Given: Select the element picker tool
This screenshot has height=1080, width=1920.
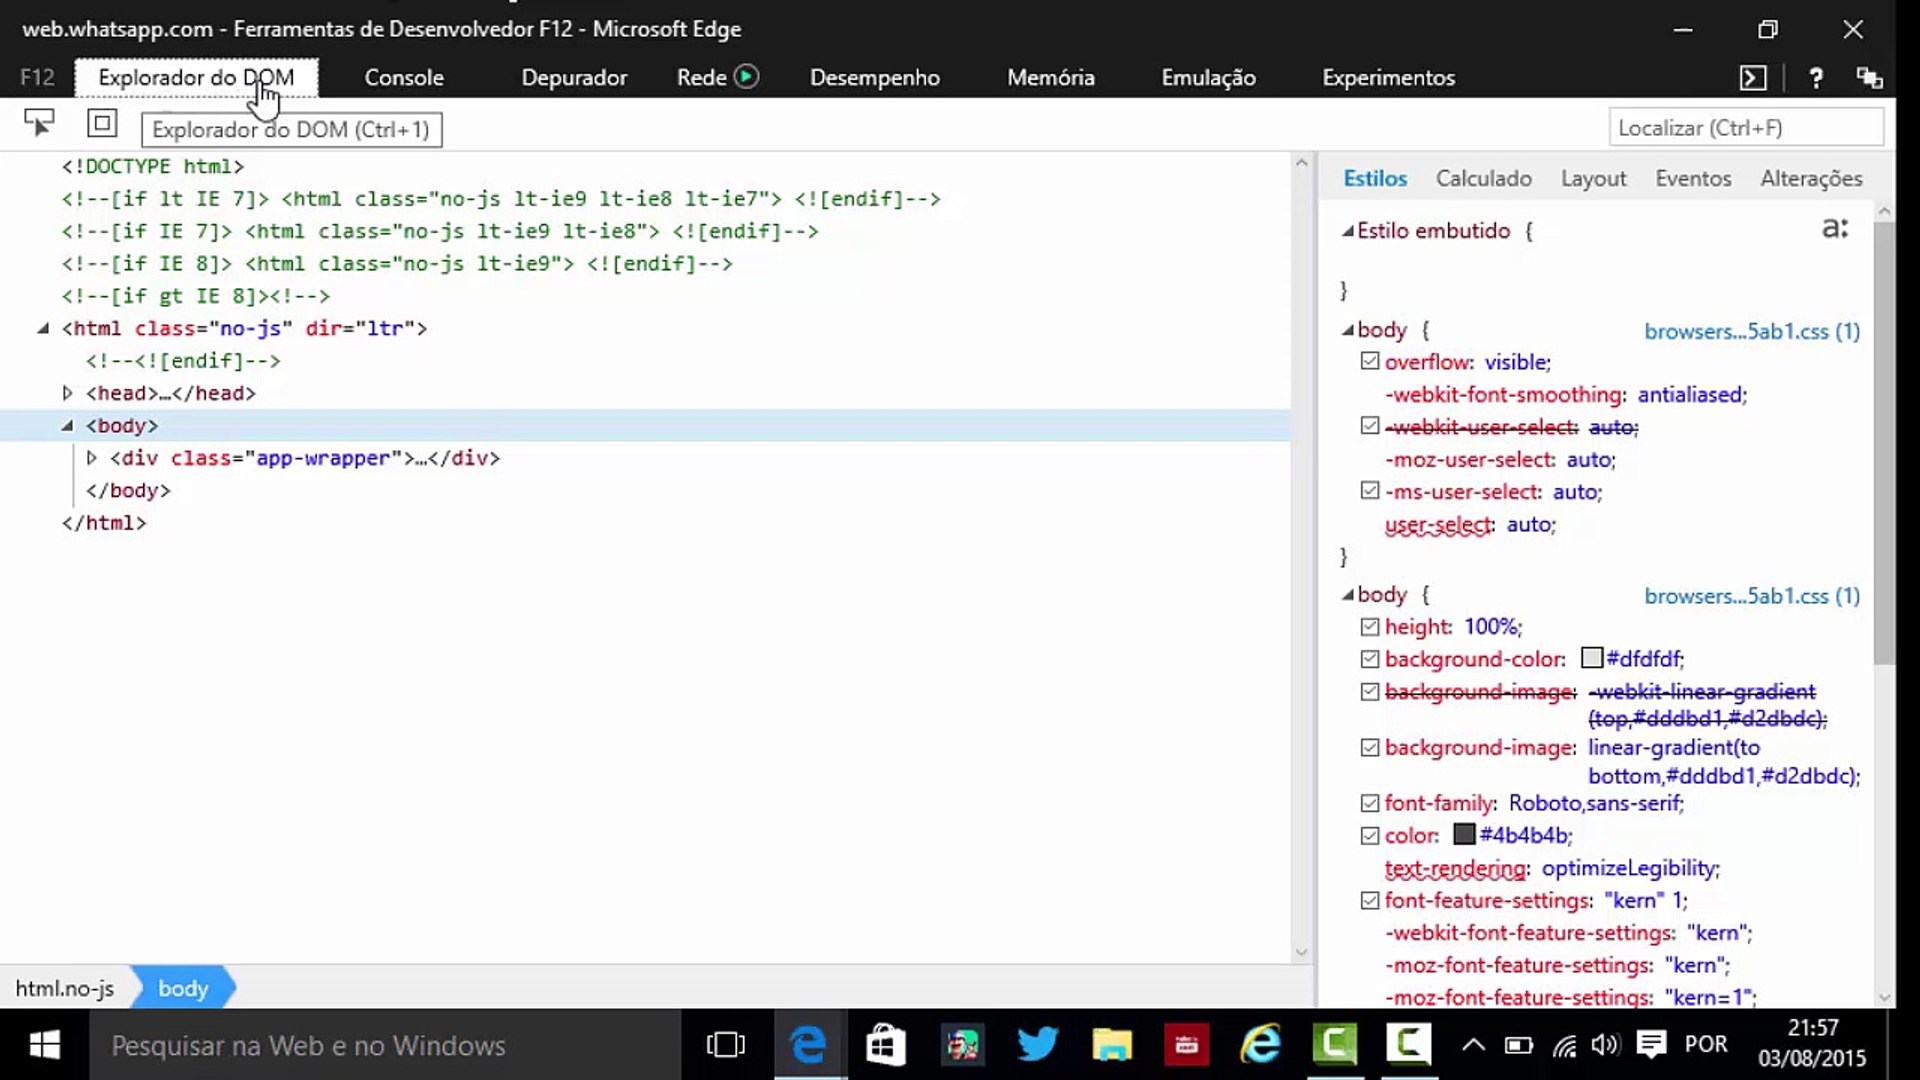Looking at the screenshot, I should 39,123.
